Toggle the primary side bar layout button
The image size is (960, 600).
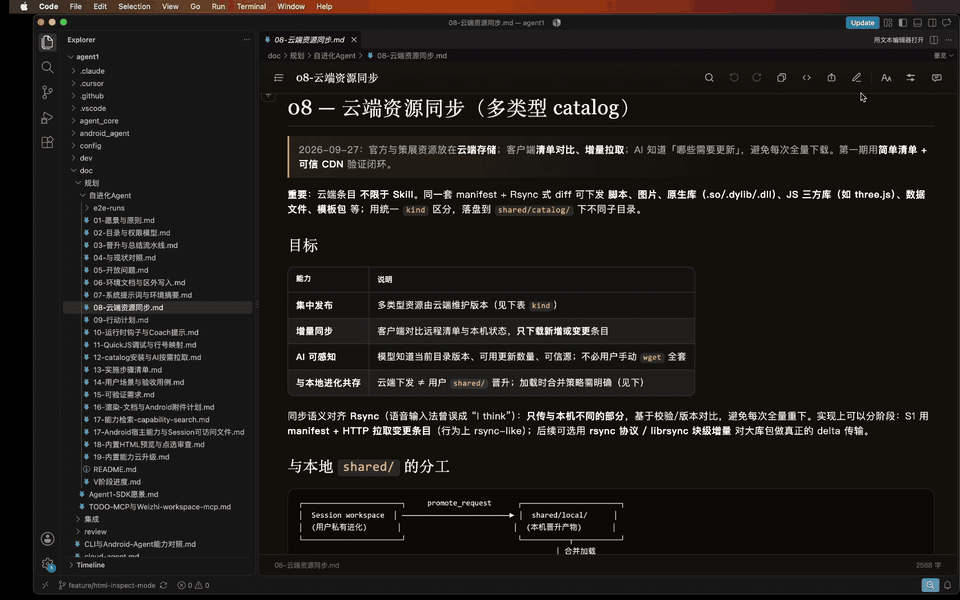click(x=903, y=23)
